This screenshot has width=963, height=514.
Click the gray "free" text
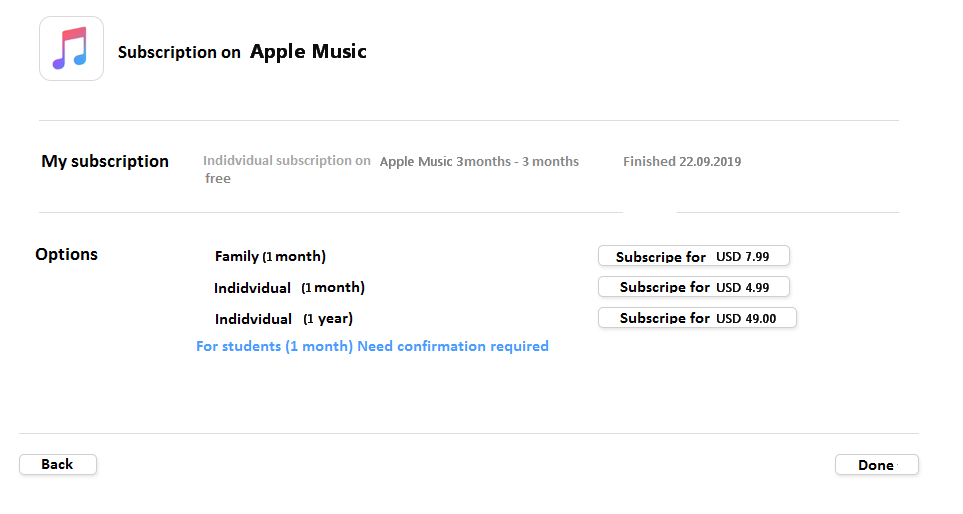(218, 179)
